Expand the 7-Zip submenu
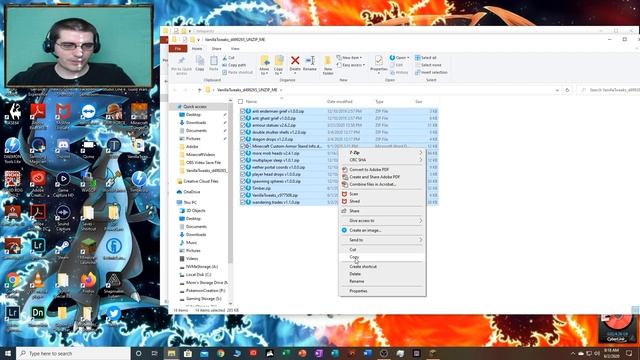 [382, 153]
